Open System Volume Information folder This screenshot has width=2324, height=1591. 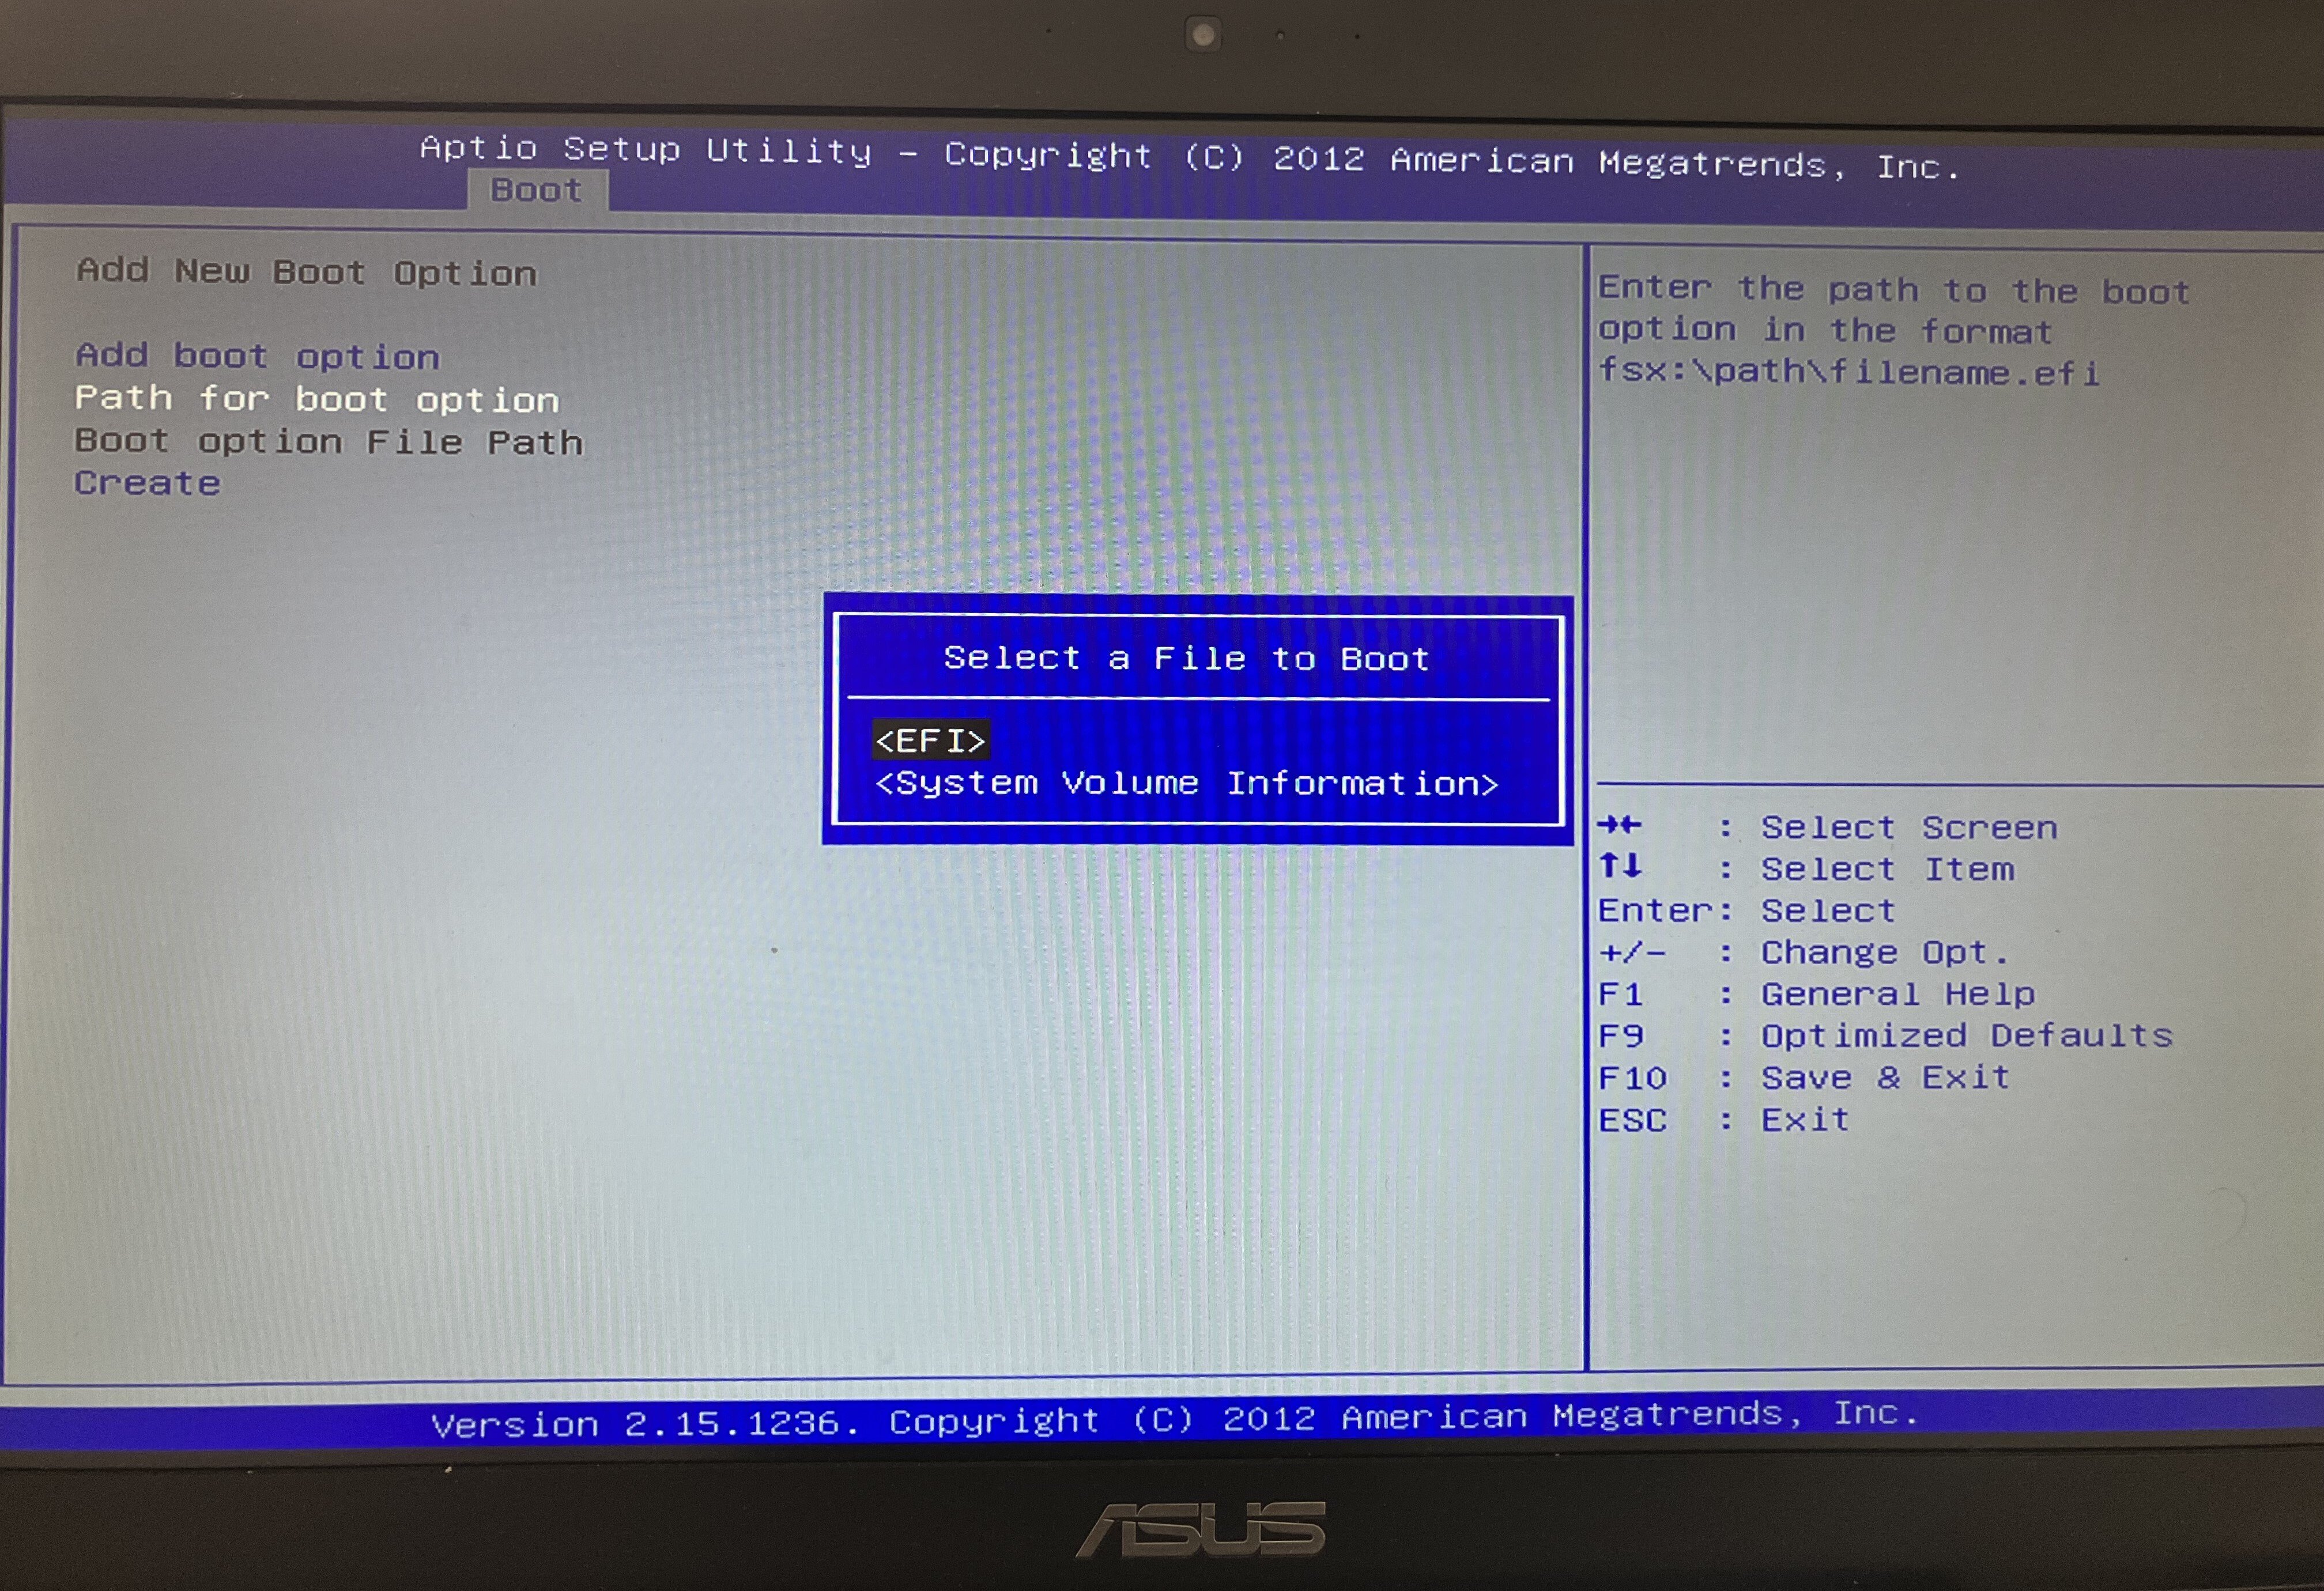tap(1187, 783)
